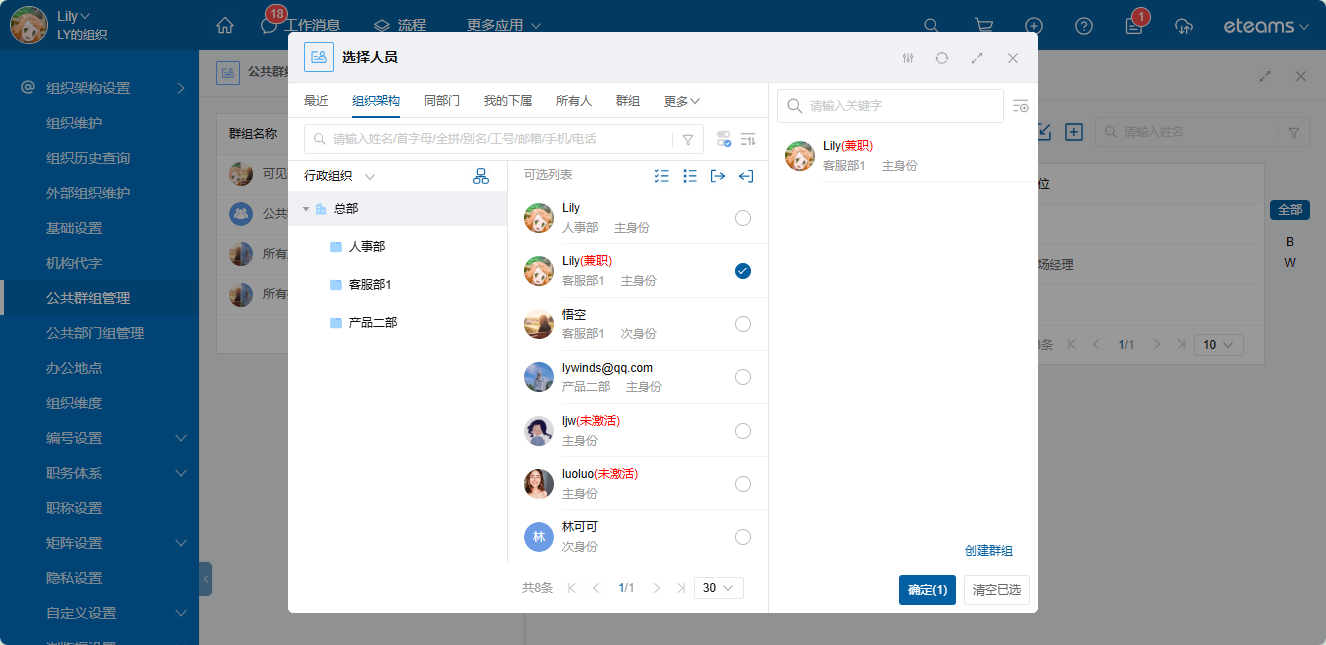Screen dimensions: 1326x645
Task: Open the help question mark icon
Action: coord(1084,26)
